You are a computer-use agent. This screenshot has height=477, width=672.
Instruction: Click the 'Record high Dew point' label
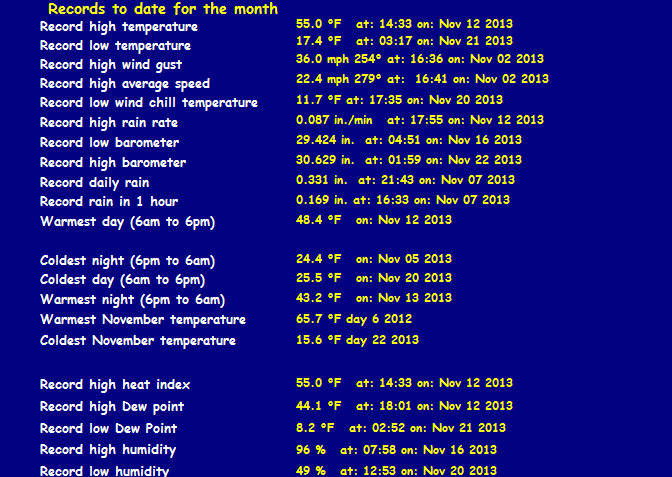(x=112, y=407)
